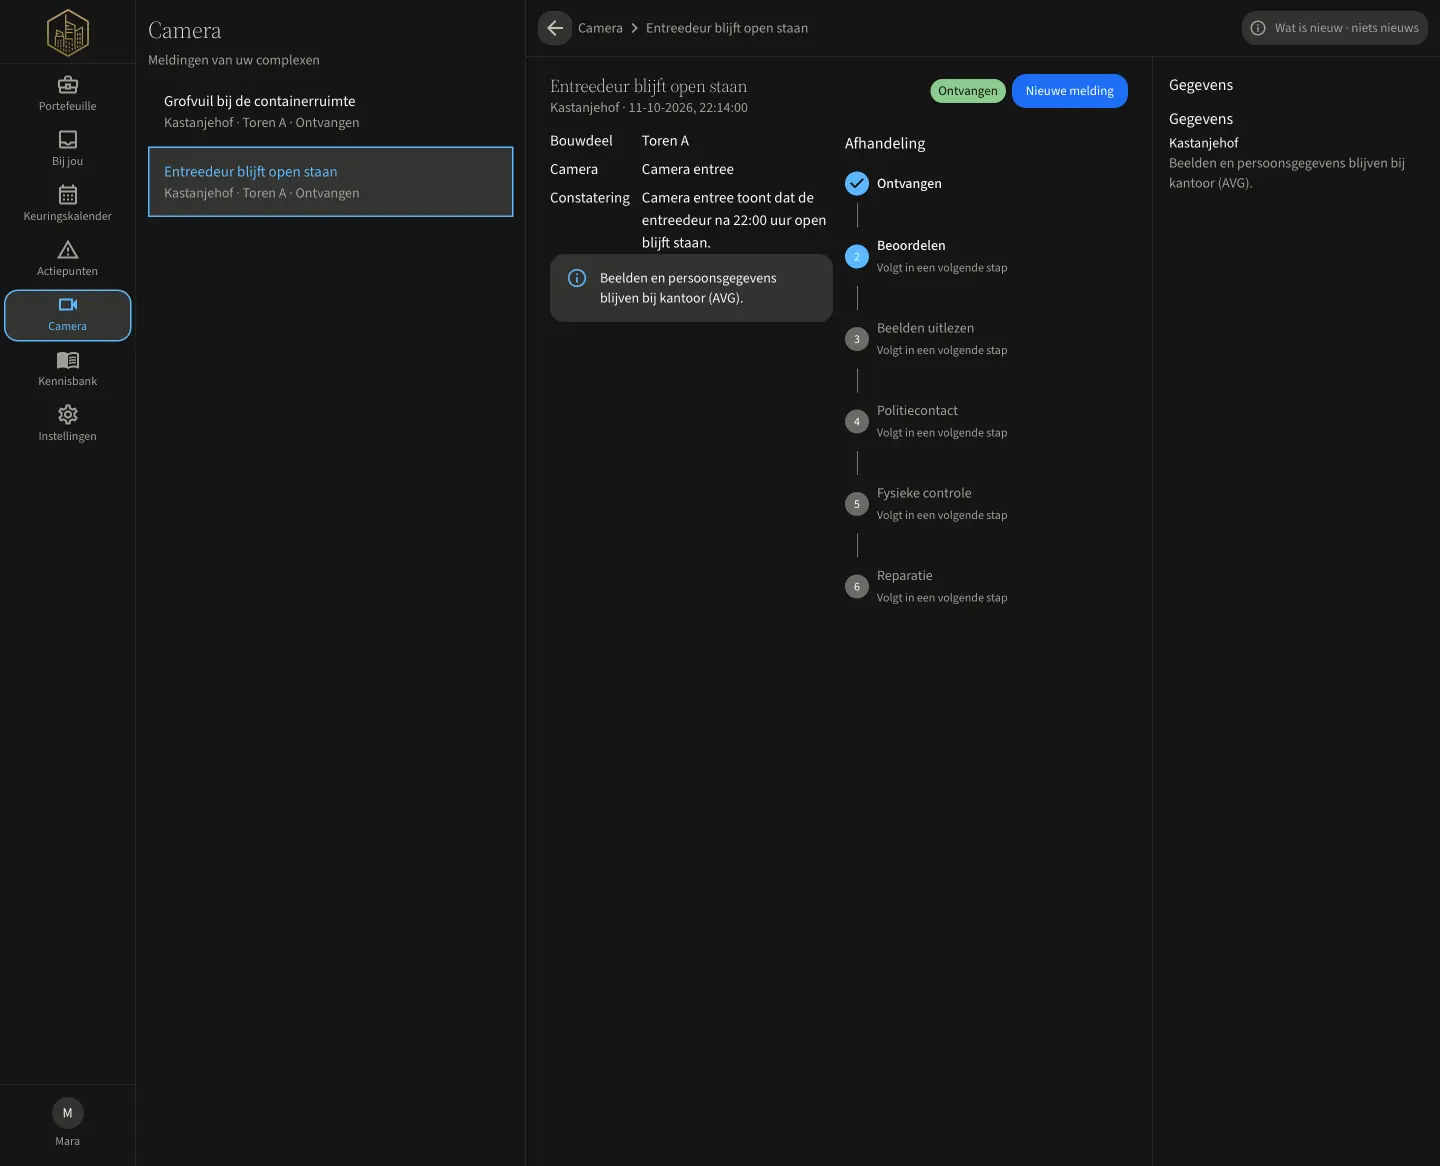Viewport: 1440px width, 1166px height.
Task: Select step 3 Beelden uitlezen circle
Action: click(857, 339)
